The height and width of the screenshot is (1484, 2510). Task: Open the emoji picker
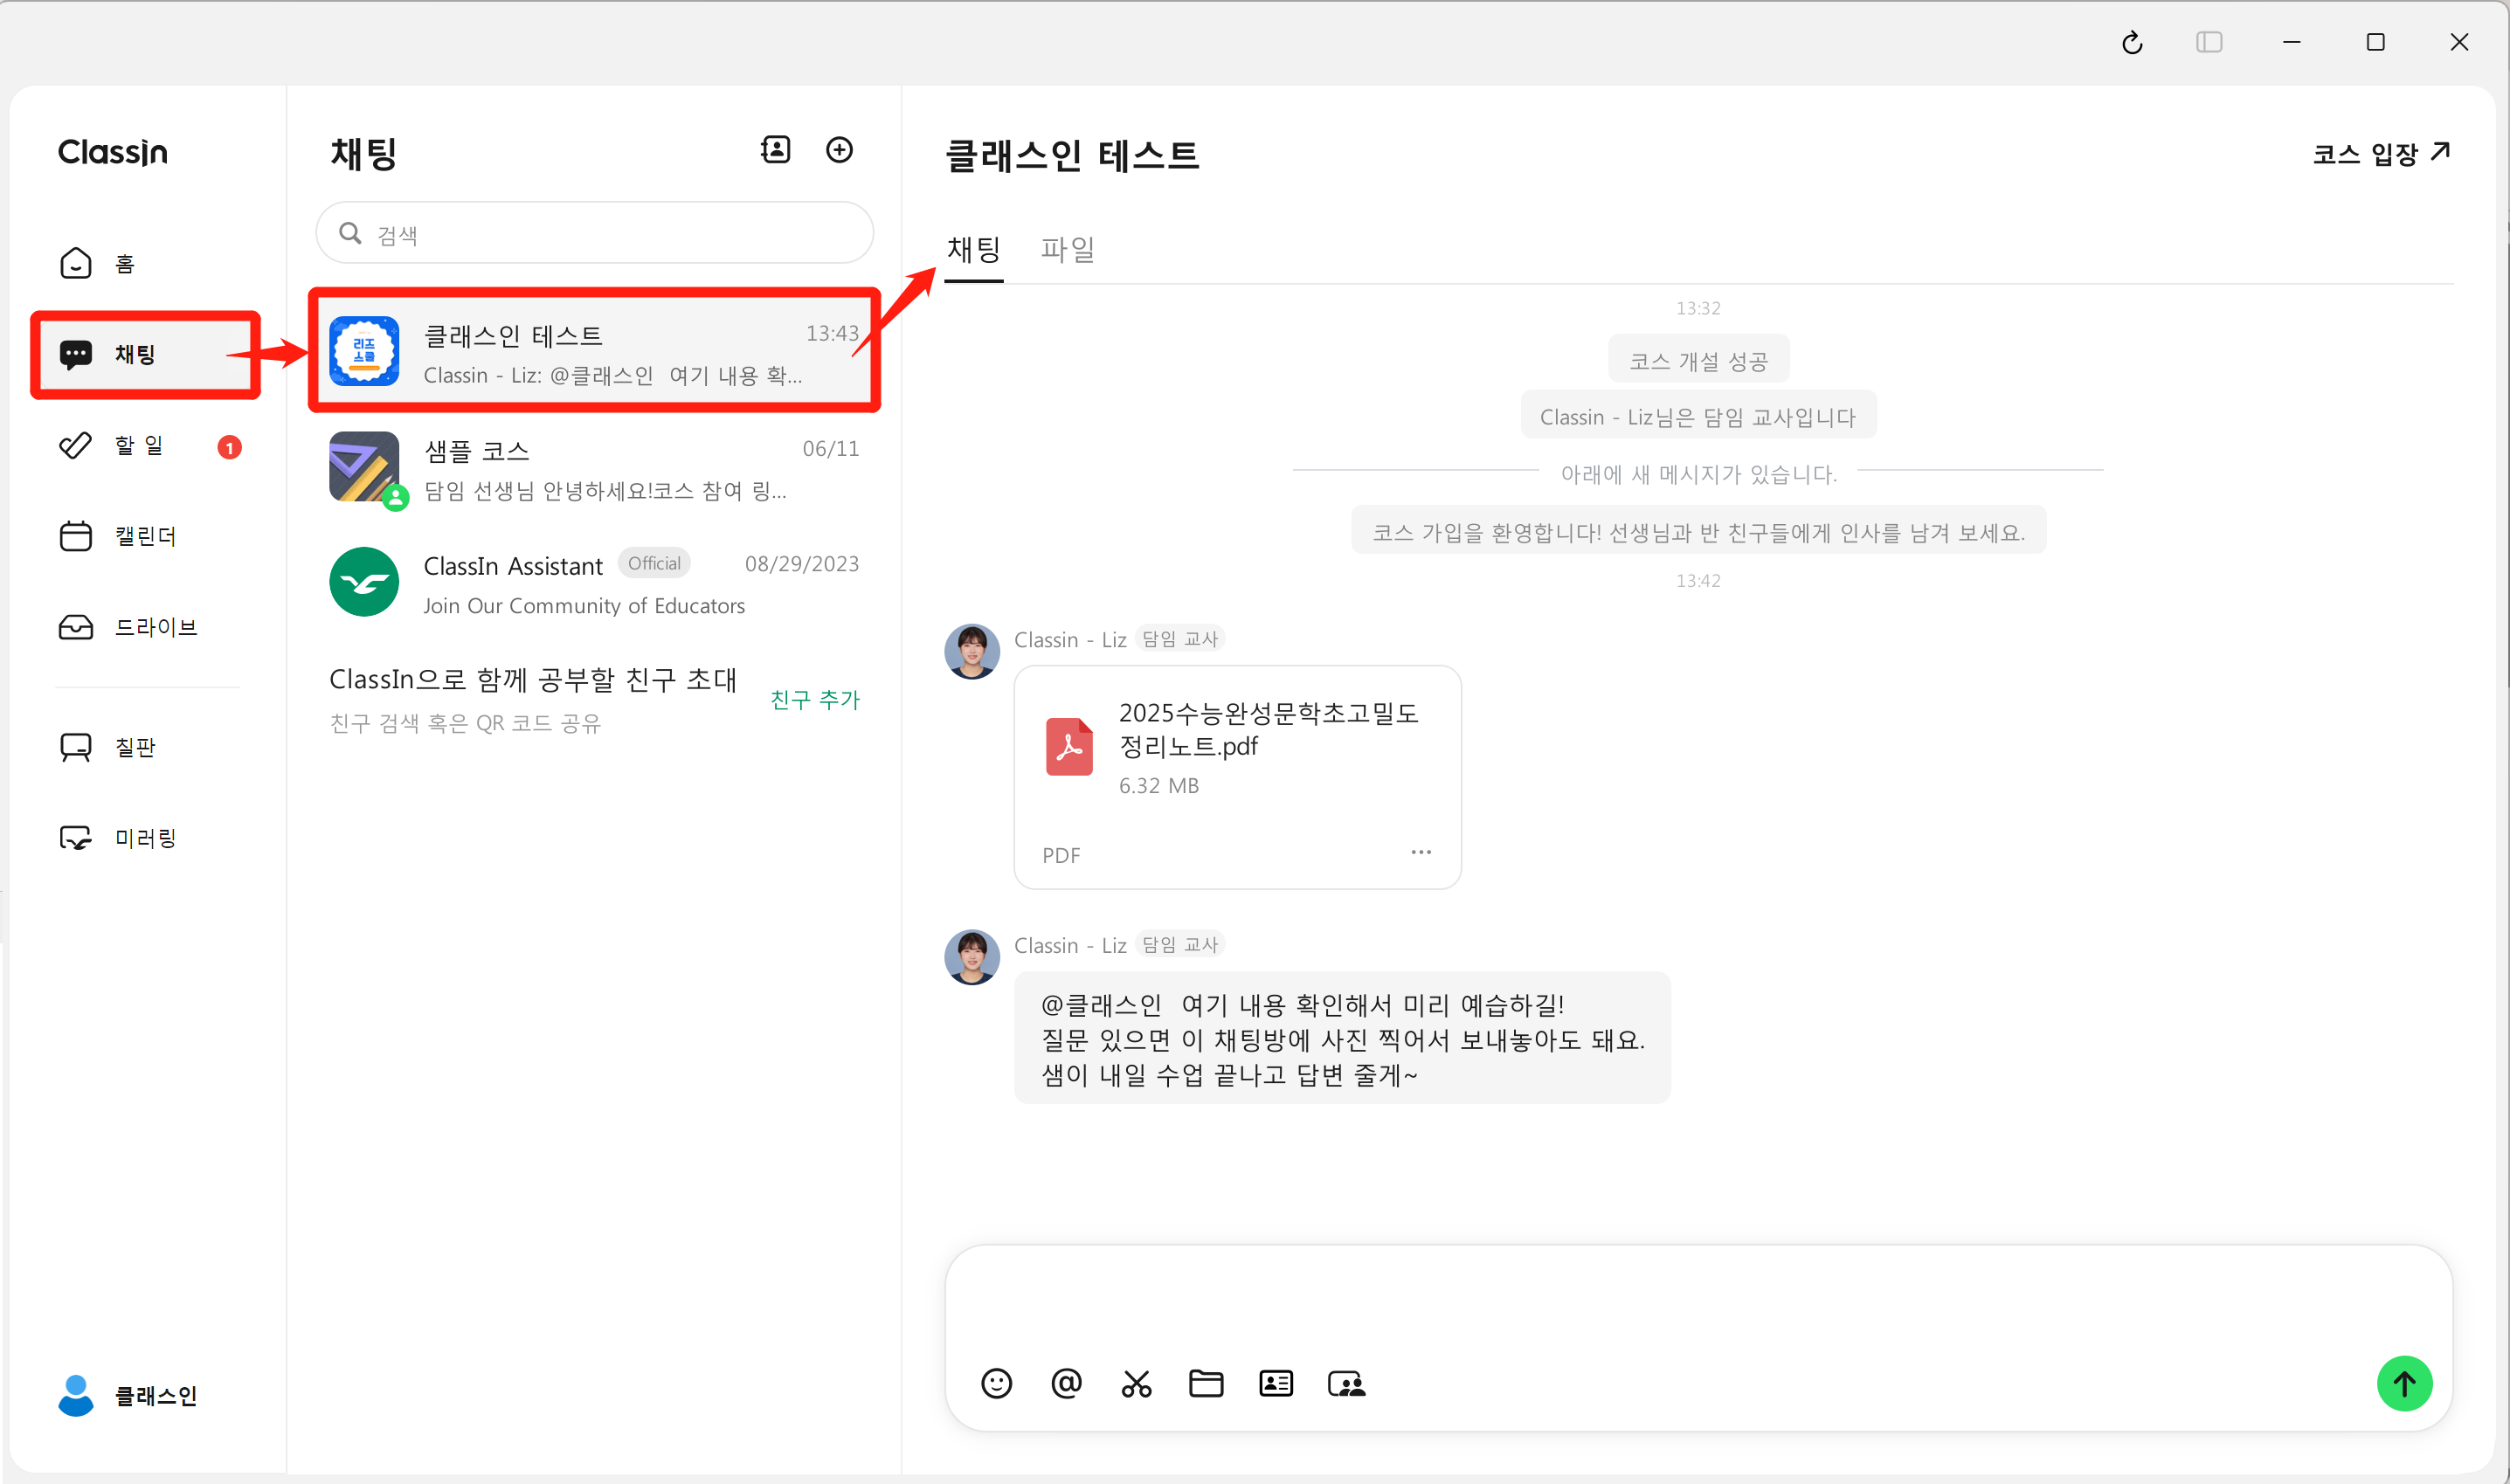(x=996, y=1383)
